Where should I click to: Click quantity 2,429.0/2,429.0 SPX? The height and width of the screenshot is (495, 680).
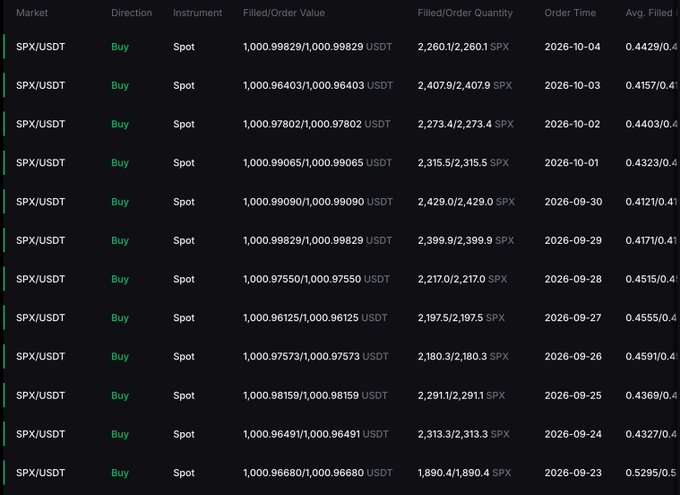[466, 202]
